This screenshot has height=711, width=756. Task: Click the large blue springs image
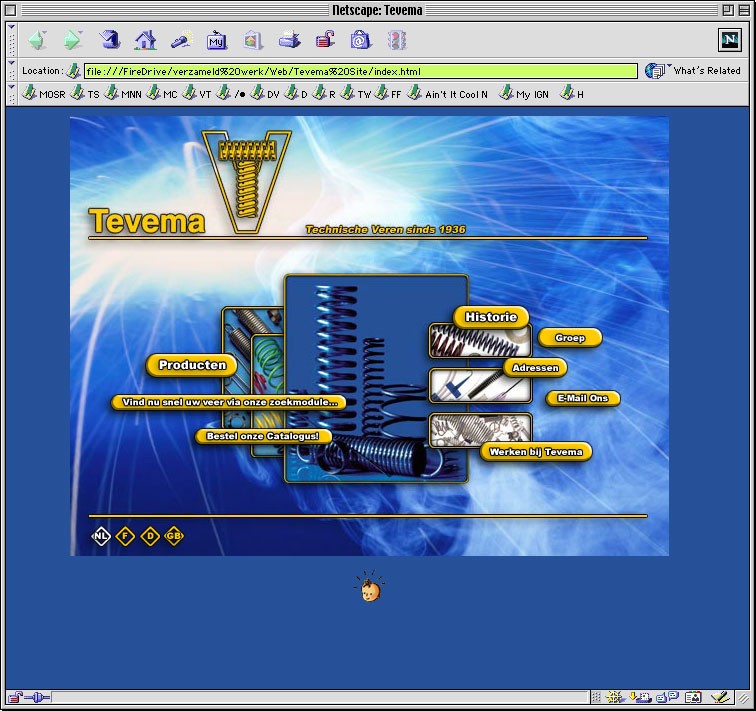tap(377, 378)
